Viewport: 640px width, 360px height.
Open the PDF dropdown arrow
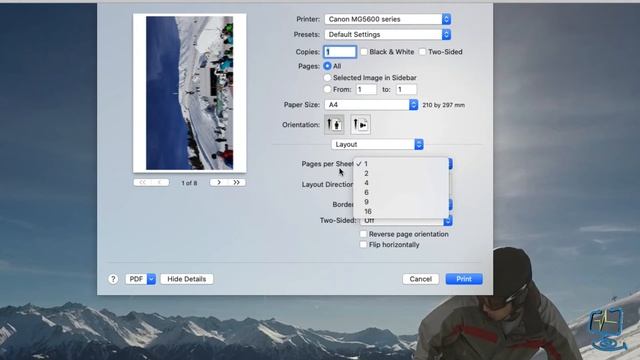coord(151,279)
